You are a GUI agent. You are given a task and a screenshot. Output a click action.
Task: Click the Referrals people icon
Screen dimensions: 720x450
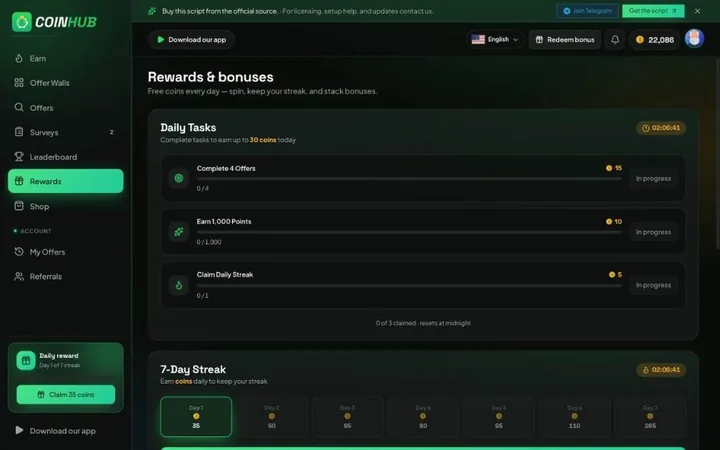19,276
